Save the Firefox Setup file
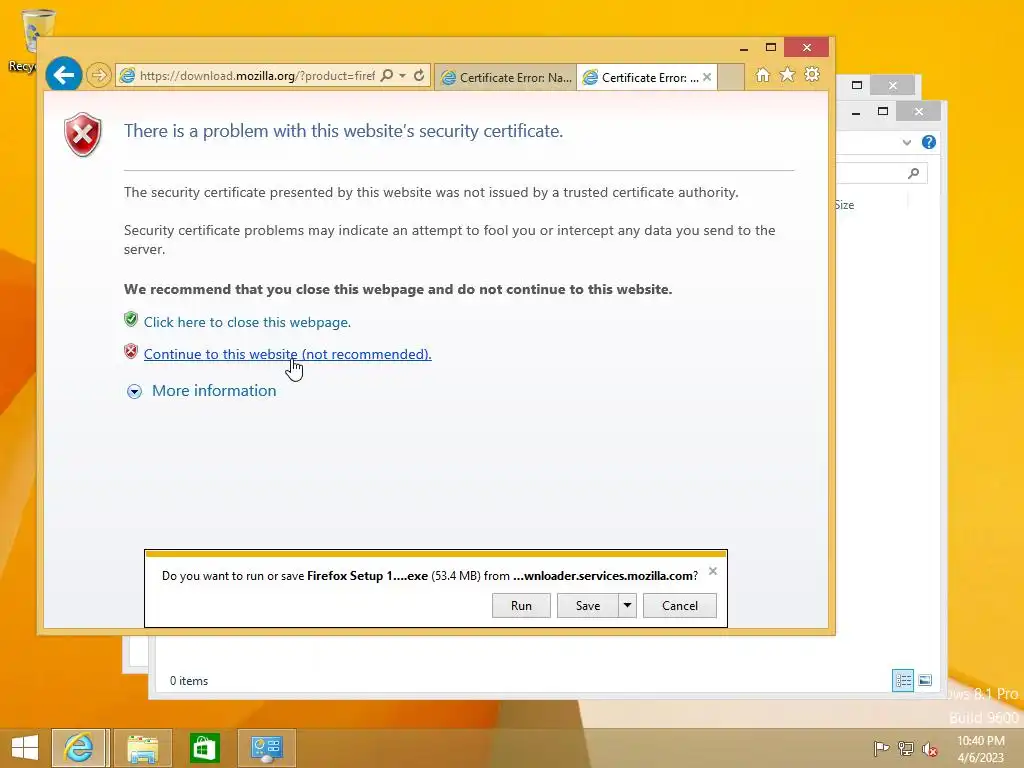The height and width of the screenshot is (768, 1024). pos(588,605)
